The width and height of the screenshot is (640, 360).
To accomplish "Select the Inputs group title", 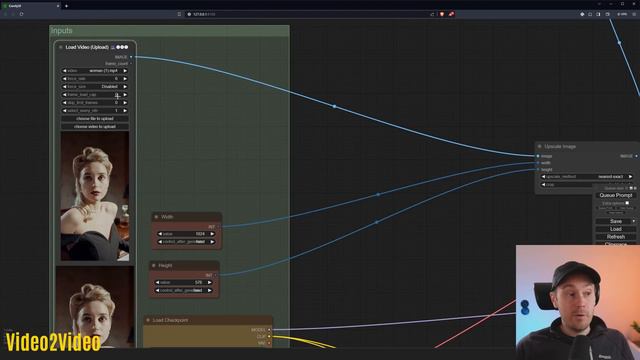I will 62,31.
